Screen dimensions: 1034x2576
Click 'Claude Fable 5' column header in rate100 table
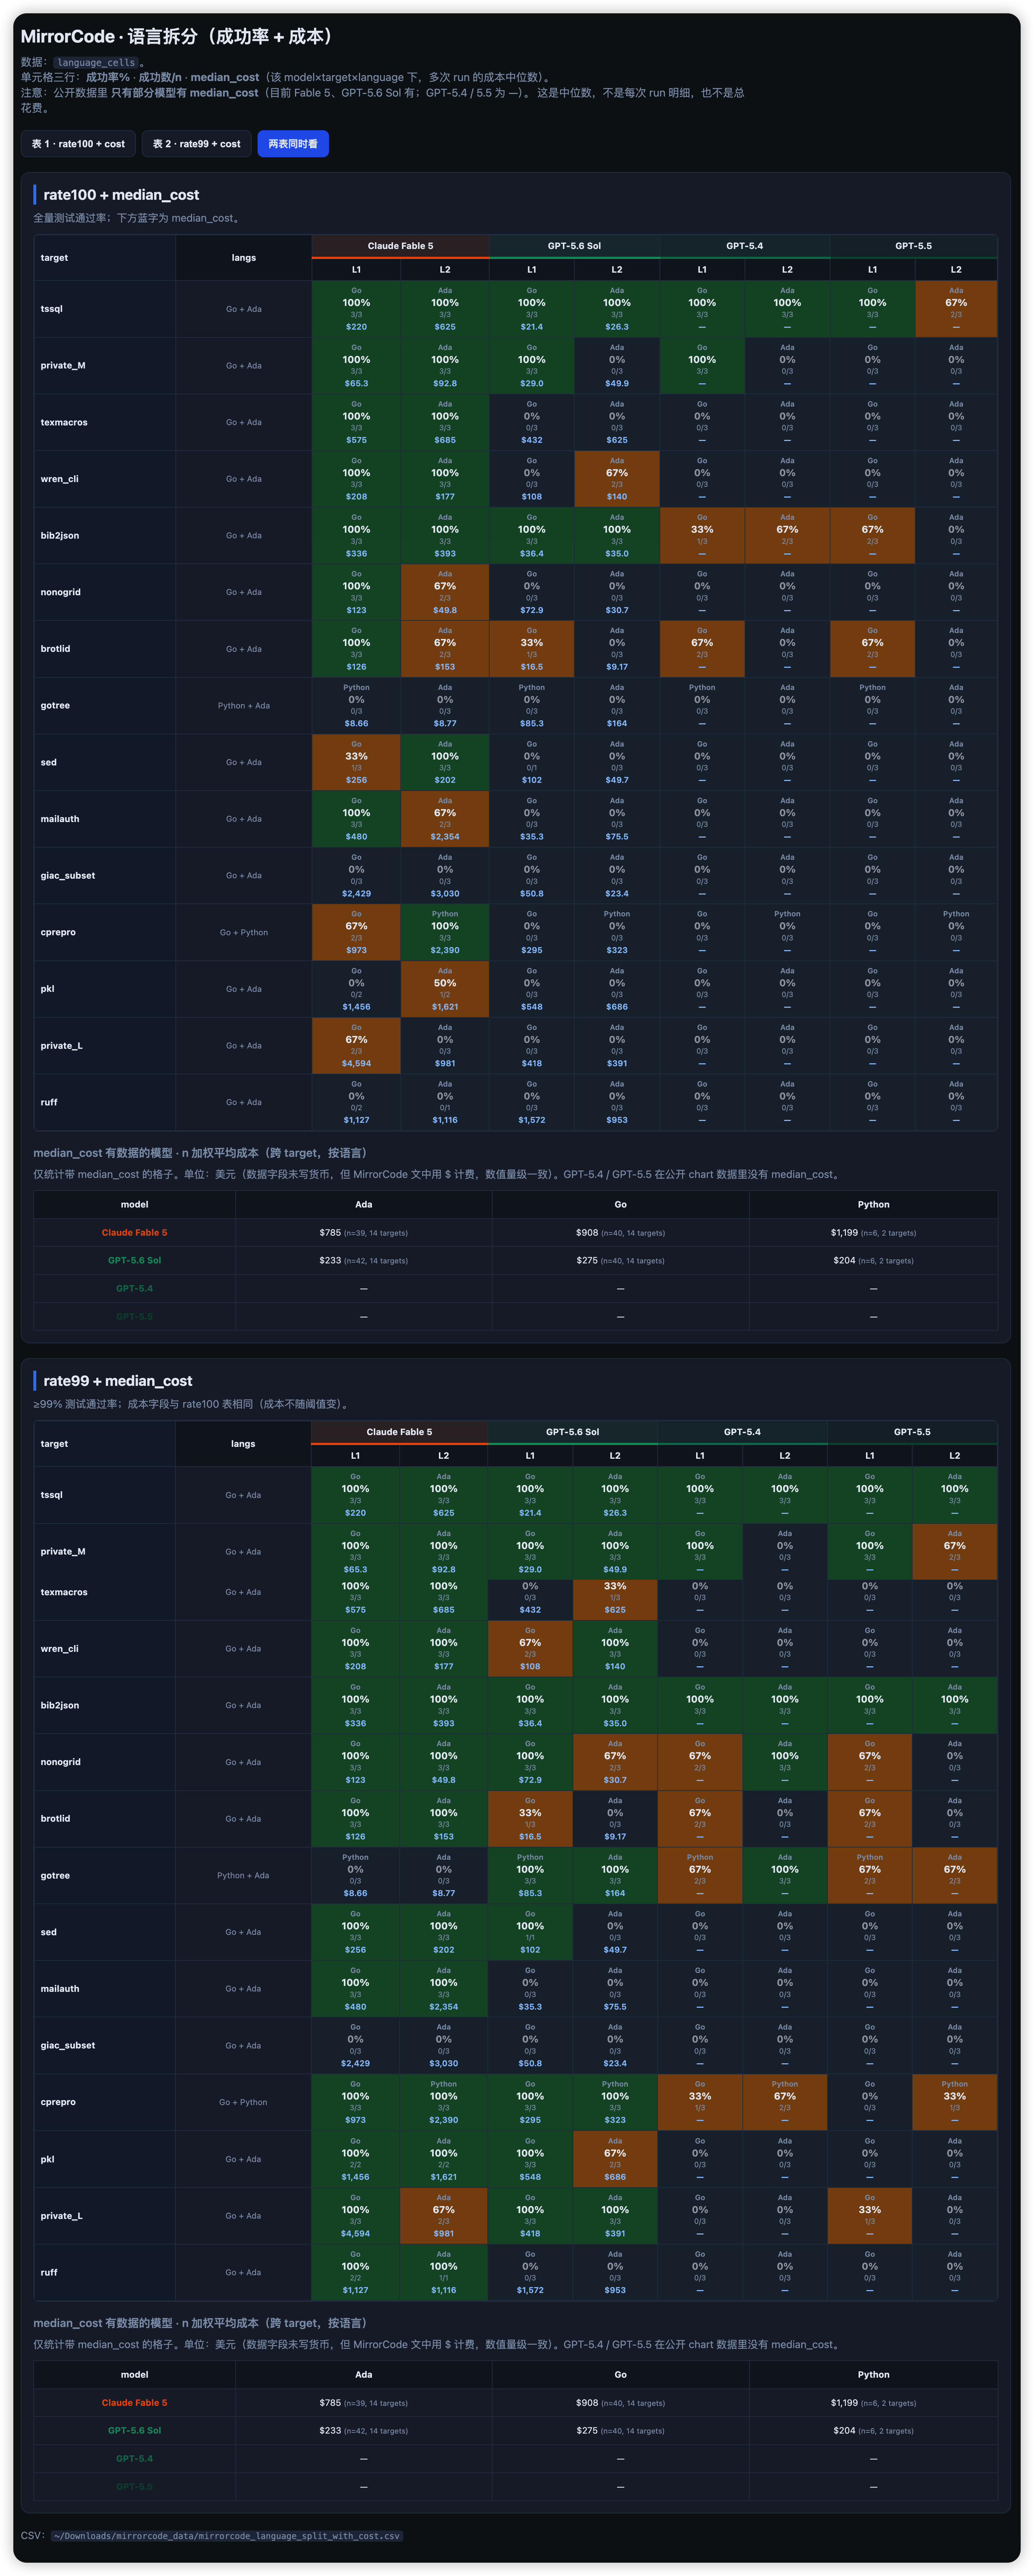pos(400,246)
